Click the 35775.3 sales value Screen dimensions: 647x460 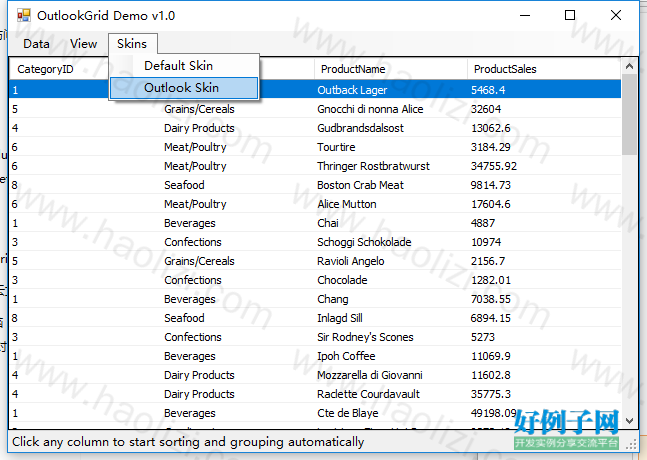[491, 394]
